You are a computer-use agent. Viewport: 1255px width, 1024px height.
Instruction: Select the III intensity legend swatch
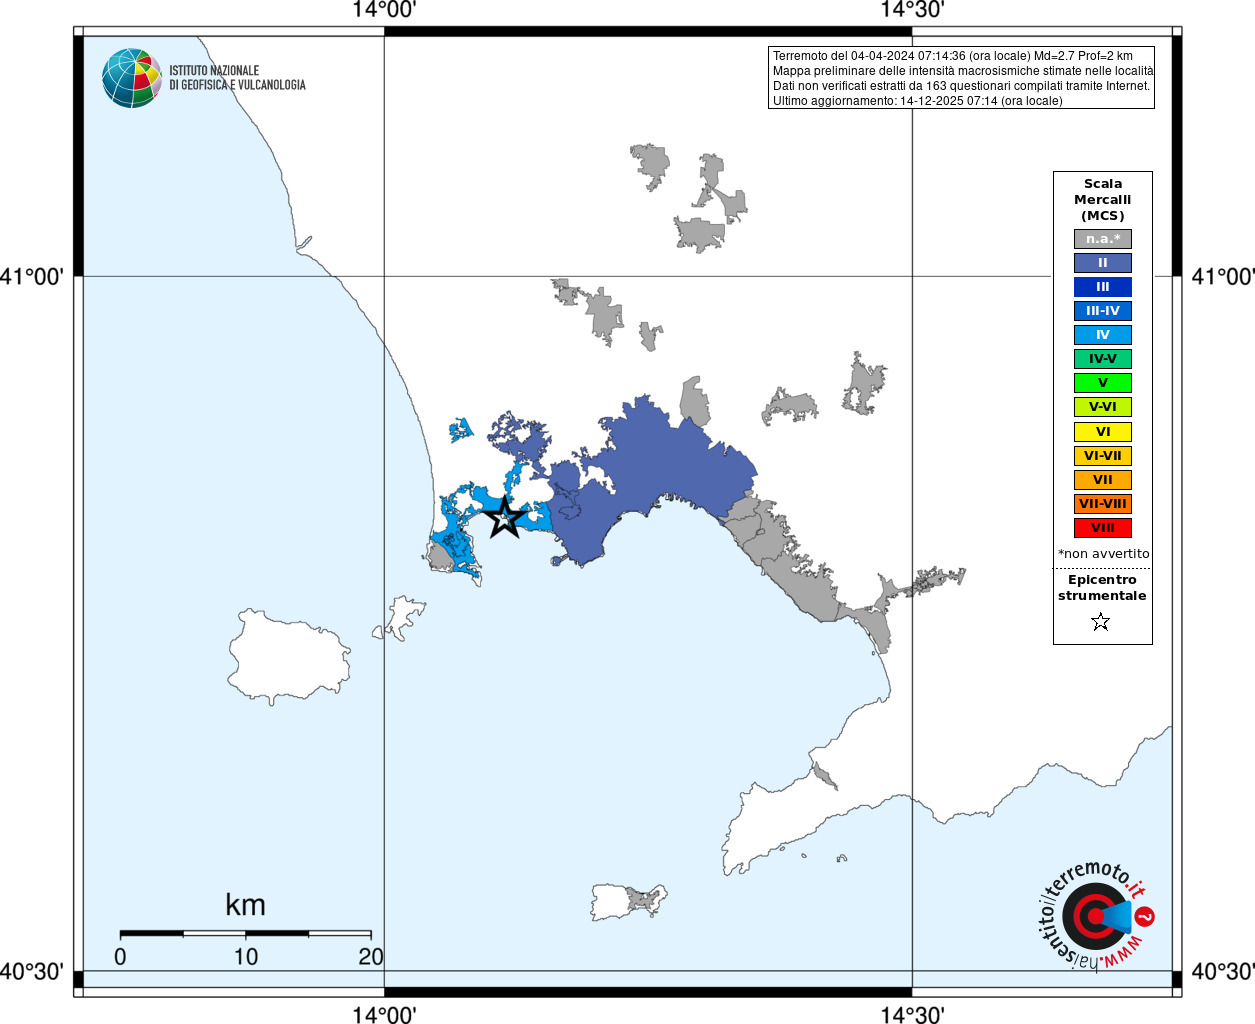(x=1103, y=287)
